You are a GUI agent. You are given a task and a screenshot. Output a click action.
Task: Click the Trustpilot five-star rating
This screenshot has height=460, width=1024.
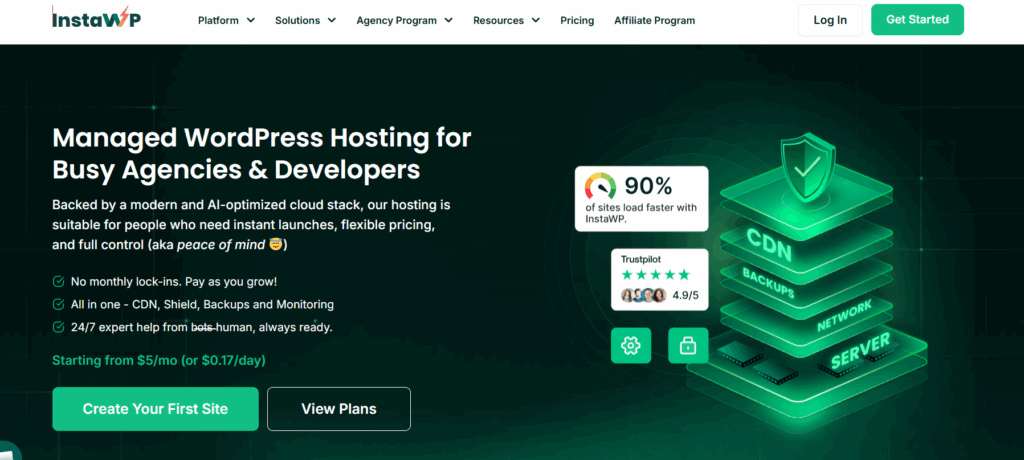click(655, 274)
